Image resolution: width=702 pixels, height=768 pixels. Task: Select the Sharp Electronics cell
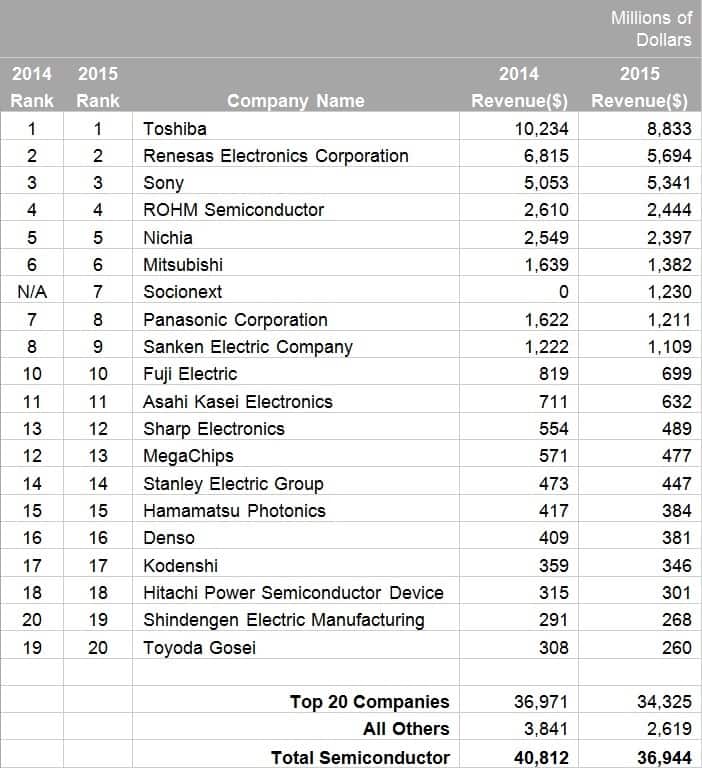[x=295, y=428]
